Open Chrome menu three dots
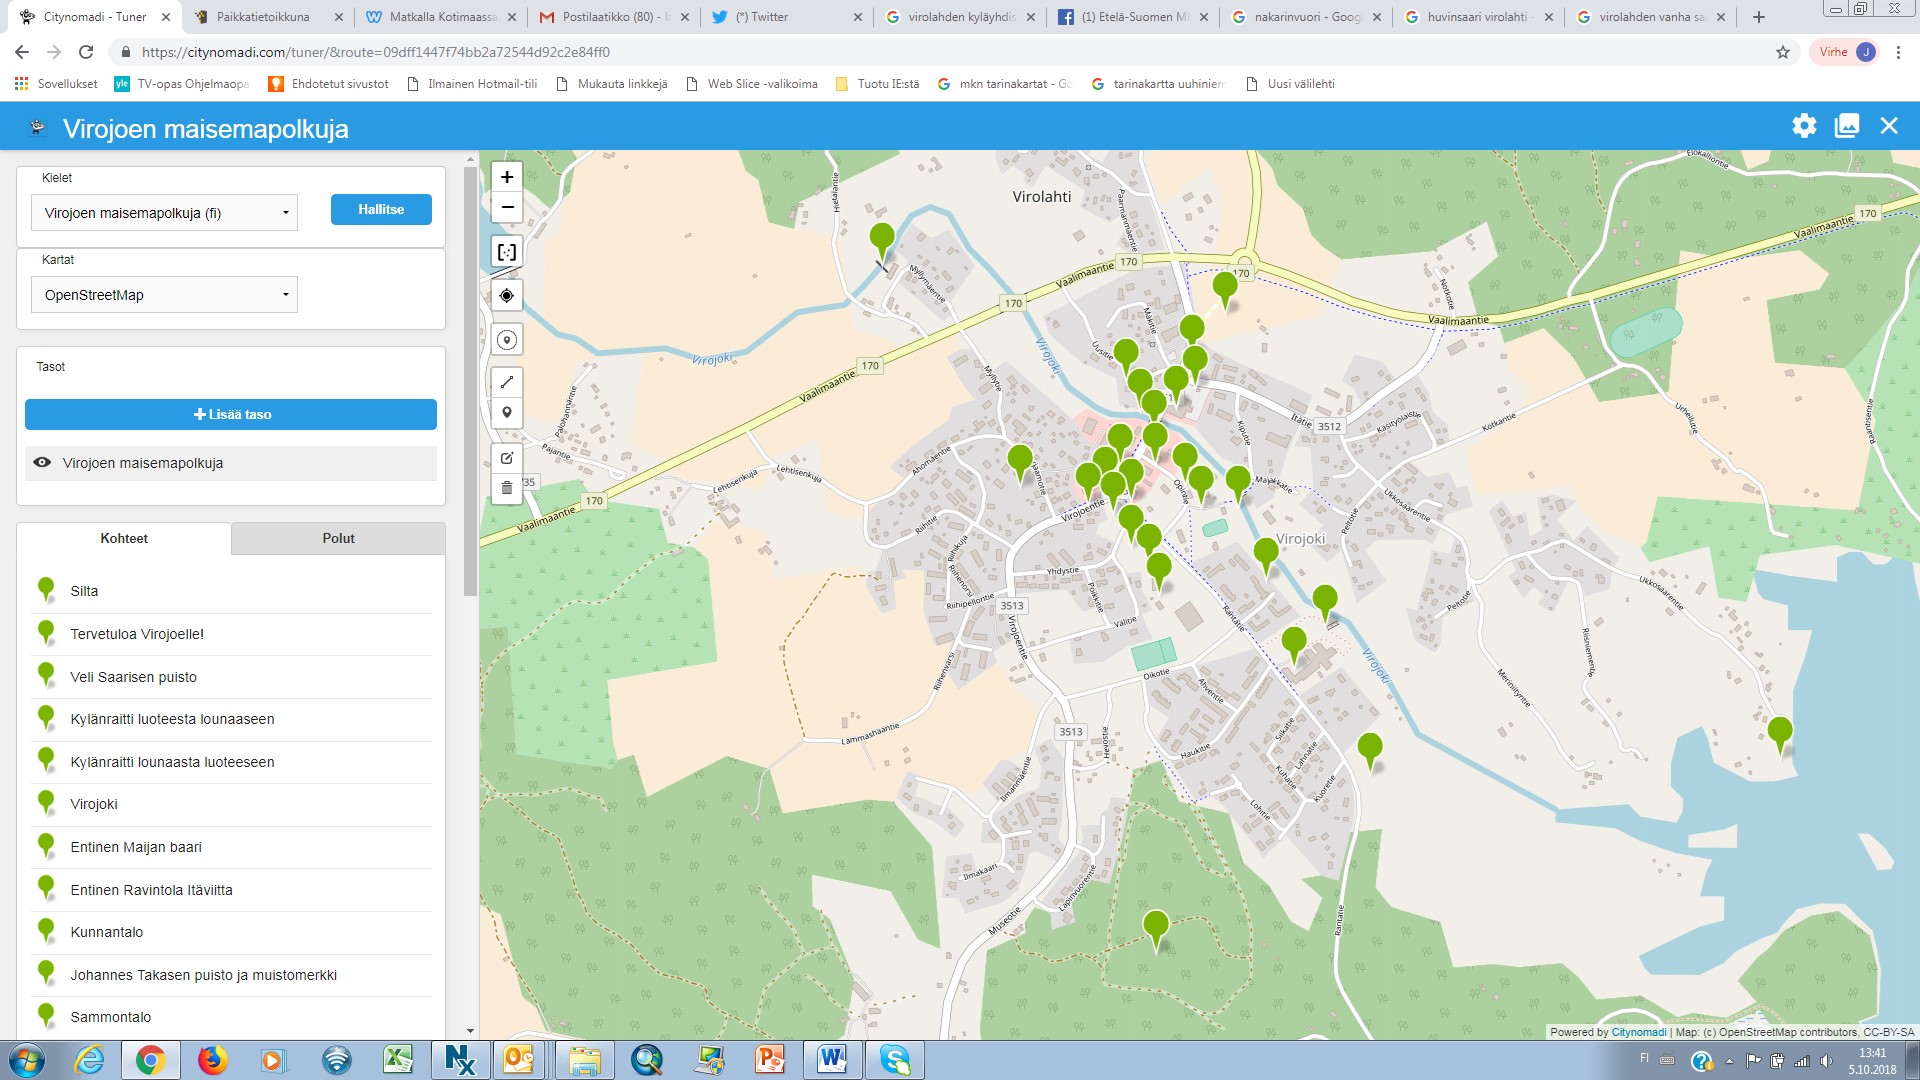 [1898, 52]
